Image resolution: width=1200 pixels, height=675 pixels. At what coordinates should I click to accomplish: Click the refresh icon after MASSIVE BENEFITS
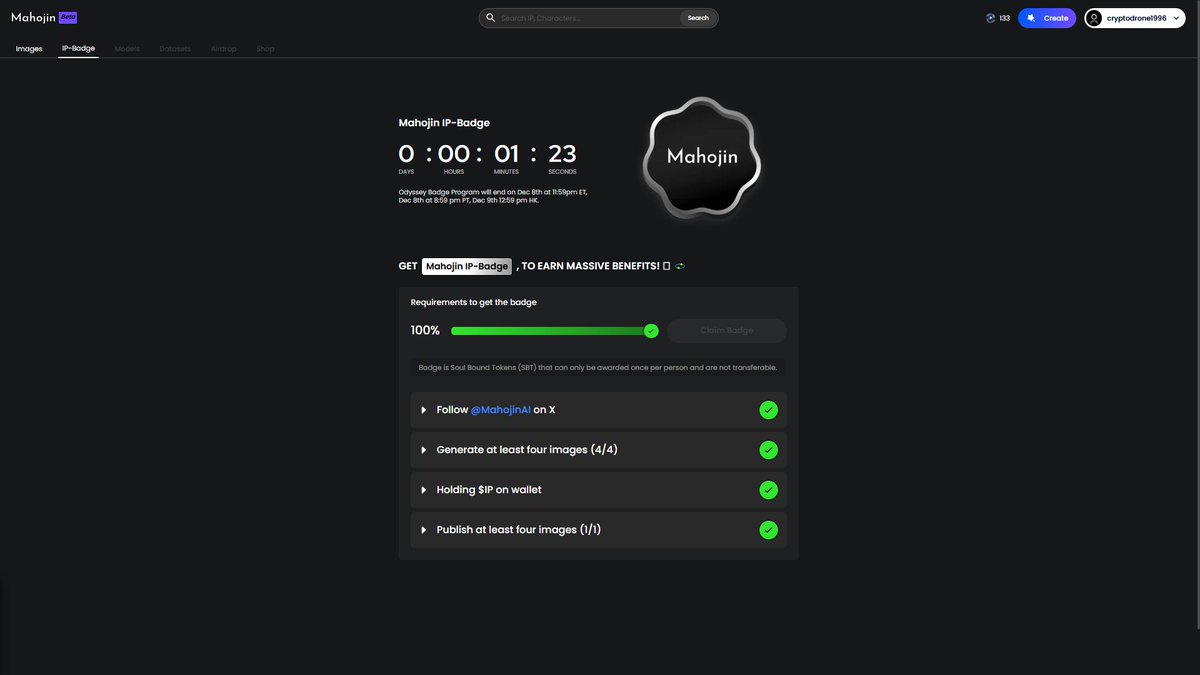(x=680, y=266)
